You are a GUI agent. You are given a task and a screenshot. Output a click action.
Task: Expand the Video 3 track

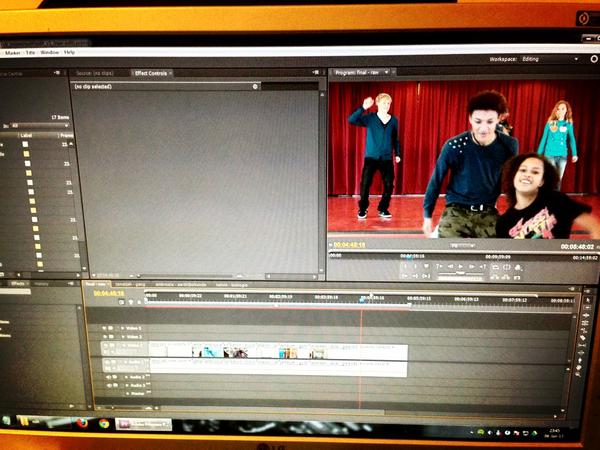[x=122, y=328]
